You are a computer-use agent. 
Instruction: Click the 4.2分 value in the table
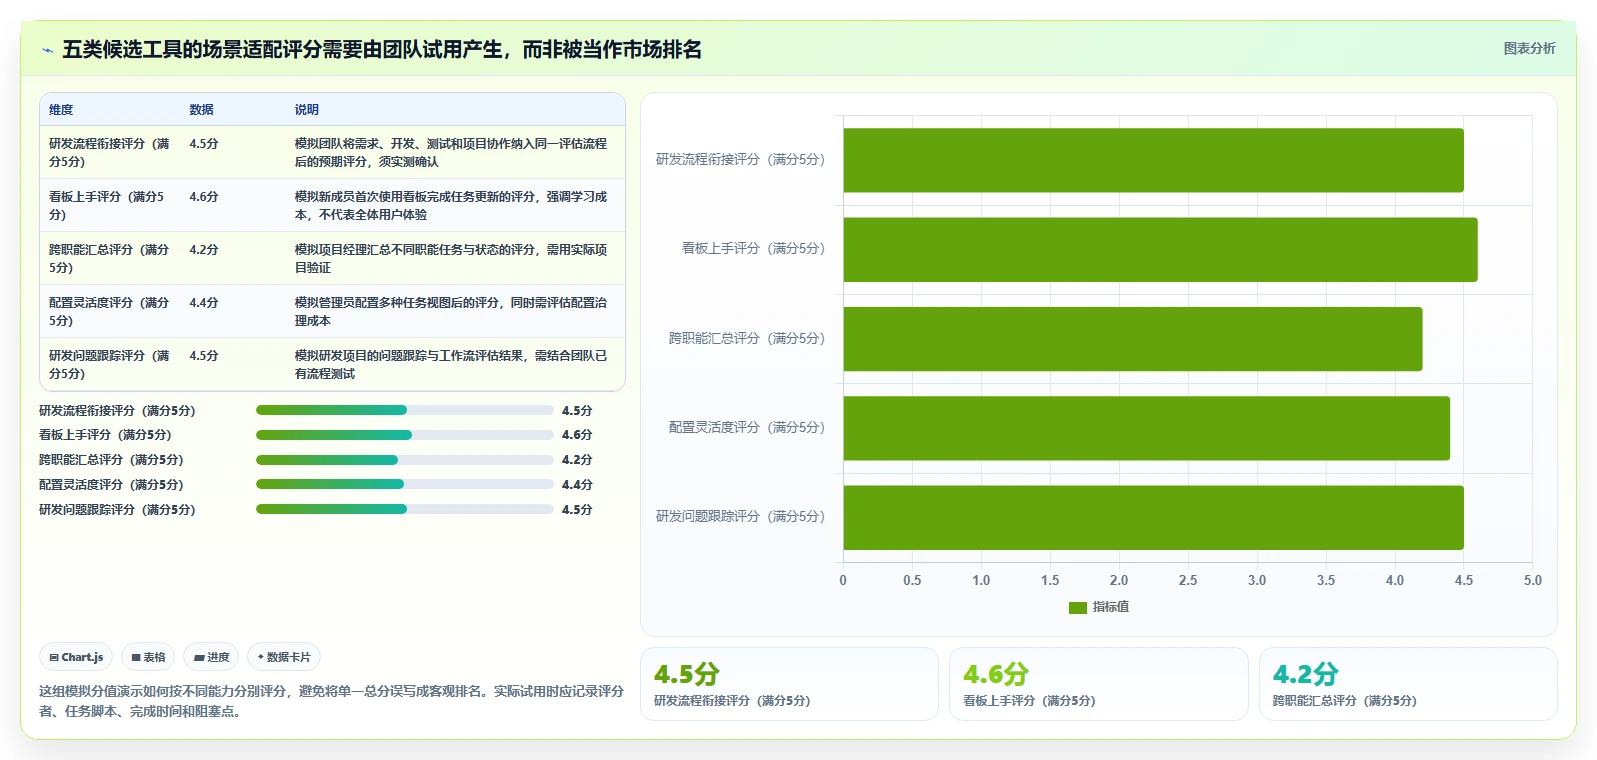pyautogui.click(x=203, y=250)
